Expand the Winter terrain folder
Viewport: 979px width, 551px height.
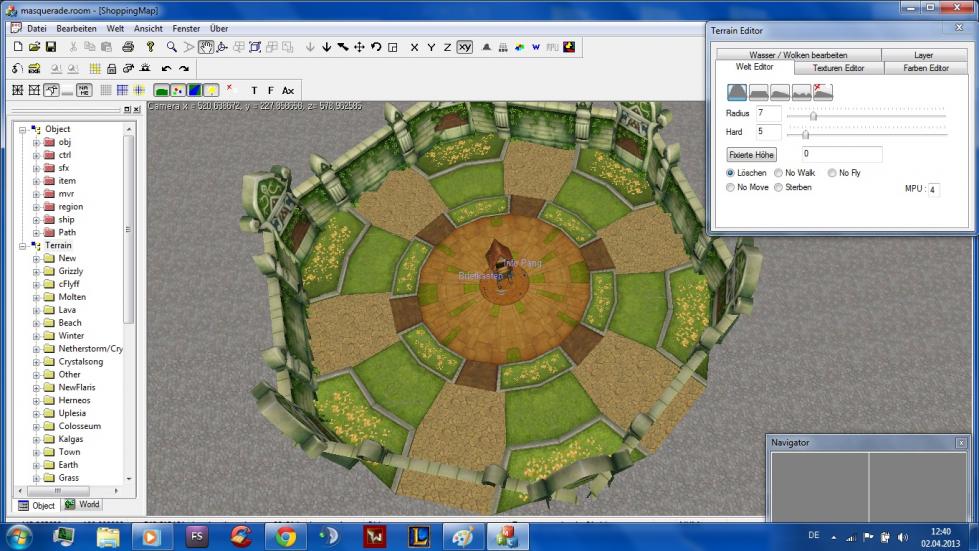[37, 336]
